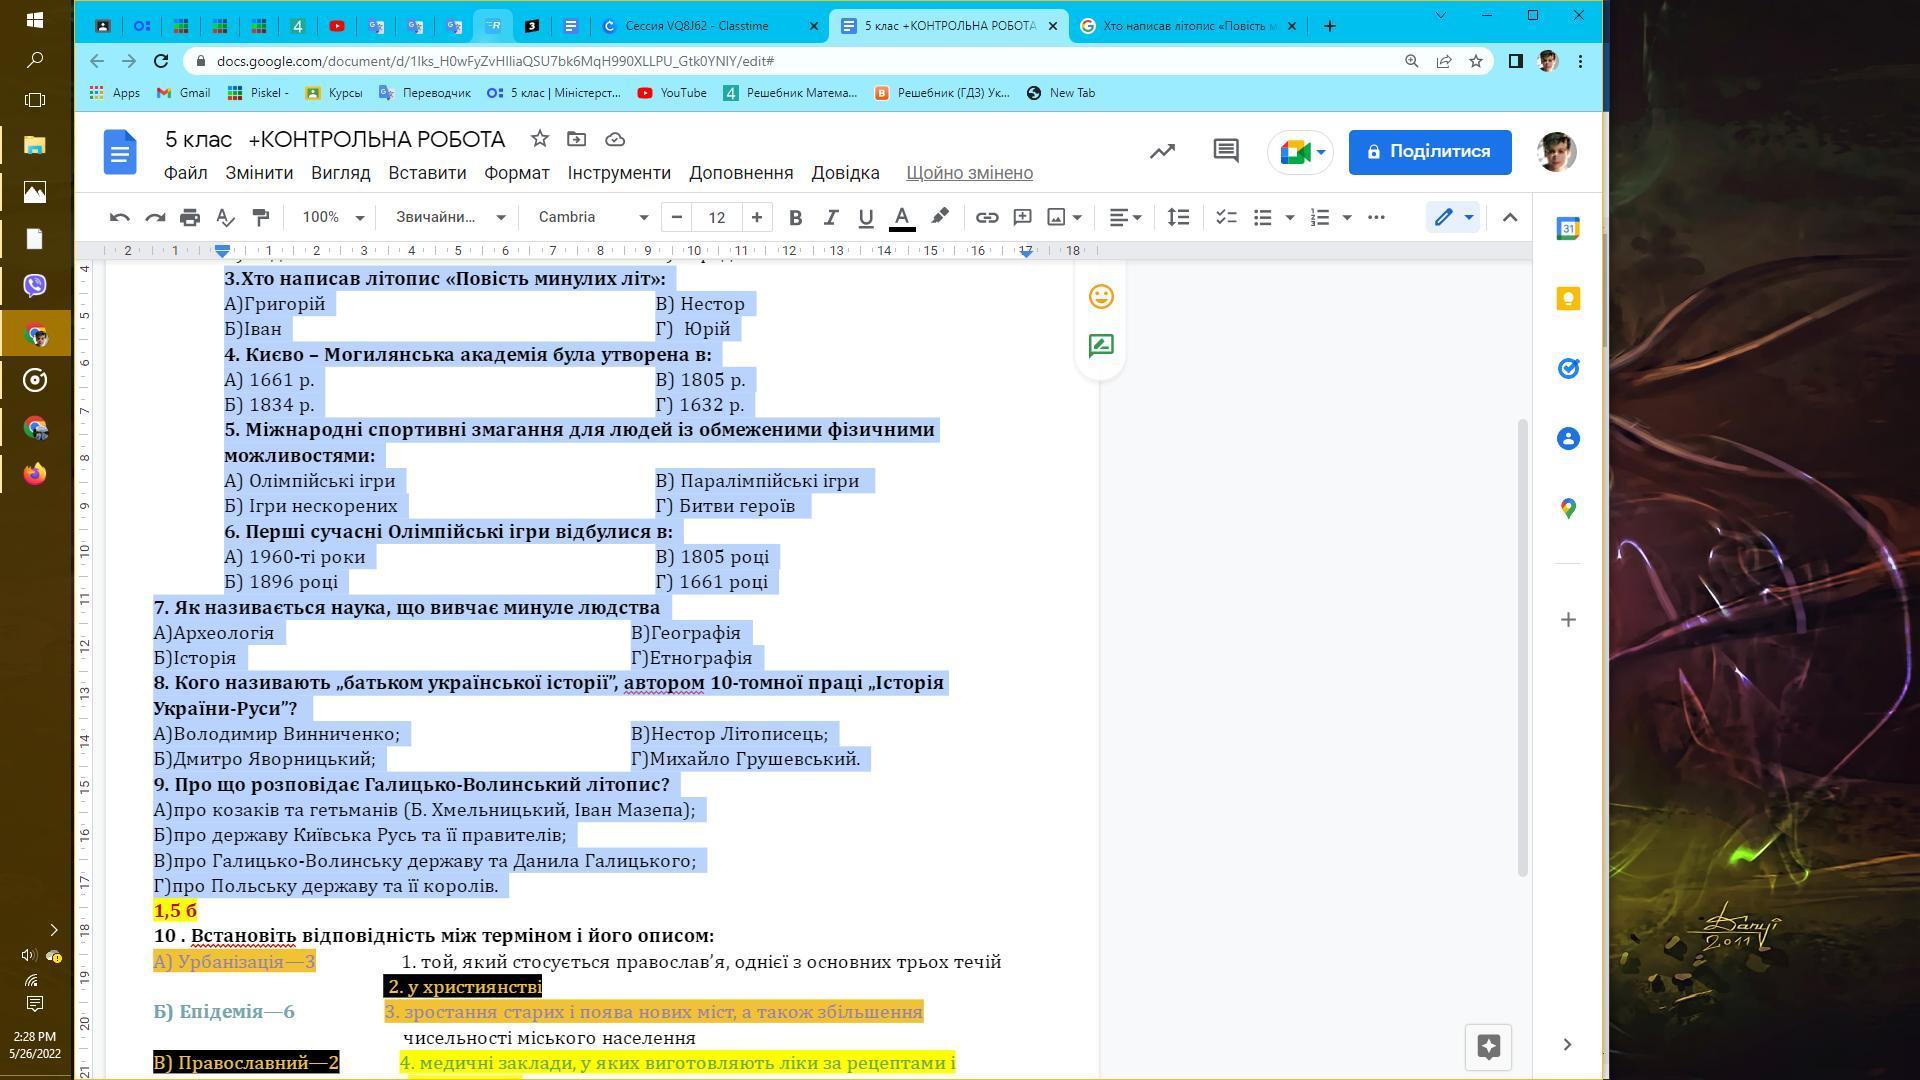Run spelling and grammar check icon
Viewport: 1920px width, 1080px height.
pyautogui.click(x=225, y=217)
